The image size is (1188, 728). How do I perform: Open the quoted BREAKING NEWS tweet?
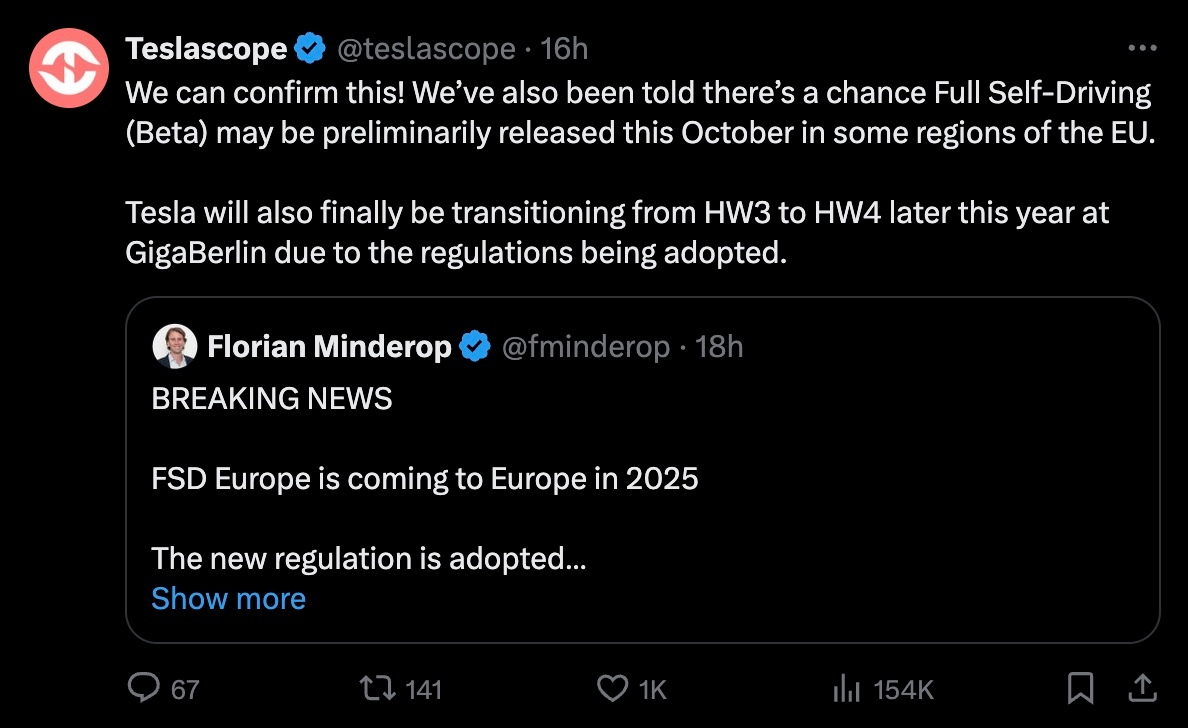point(640,480)
